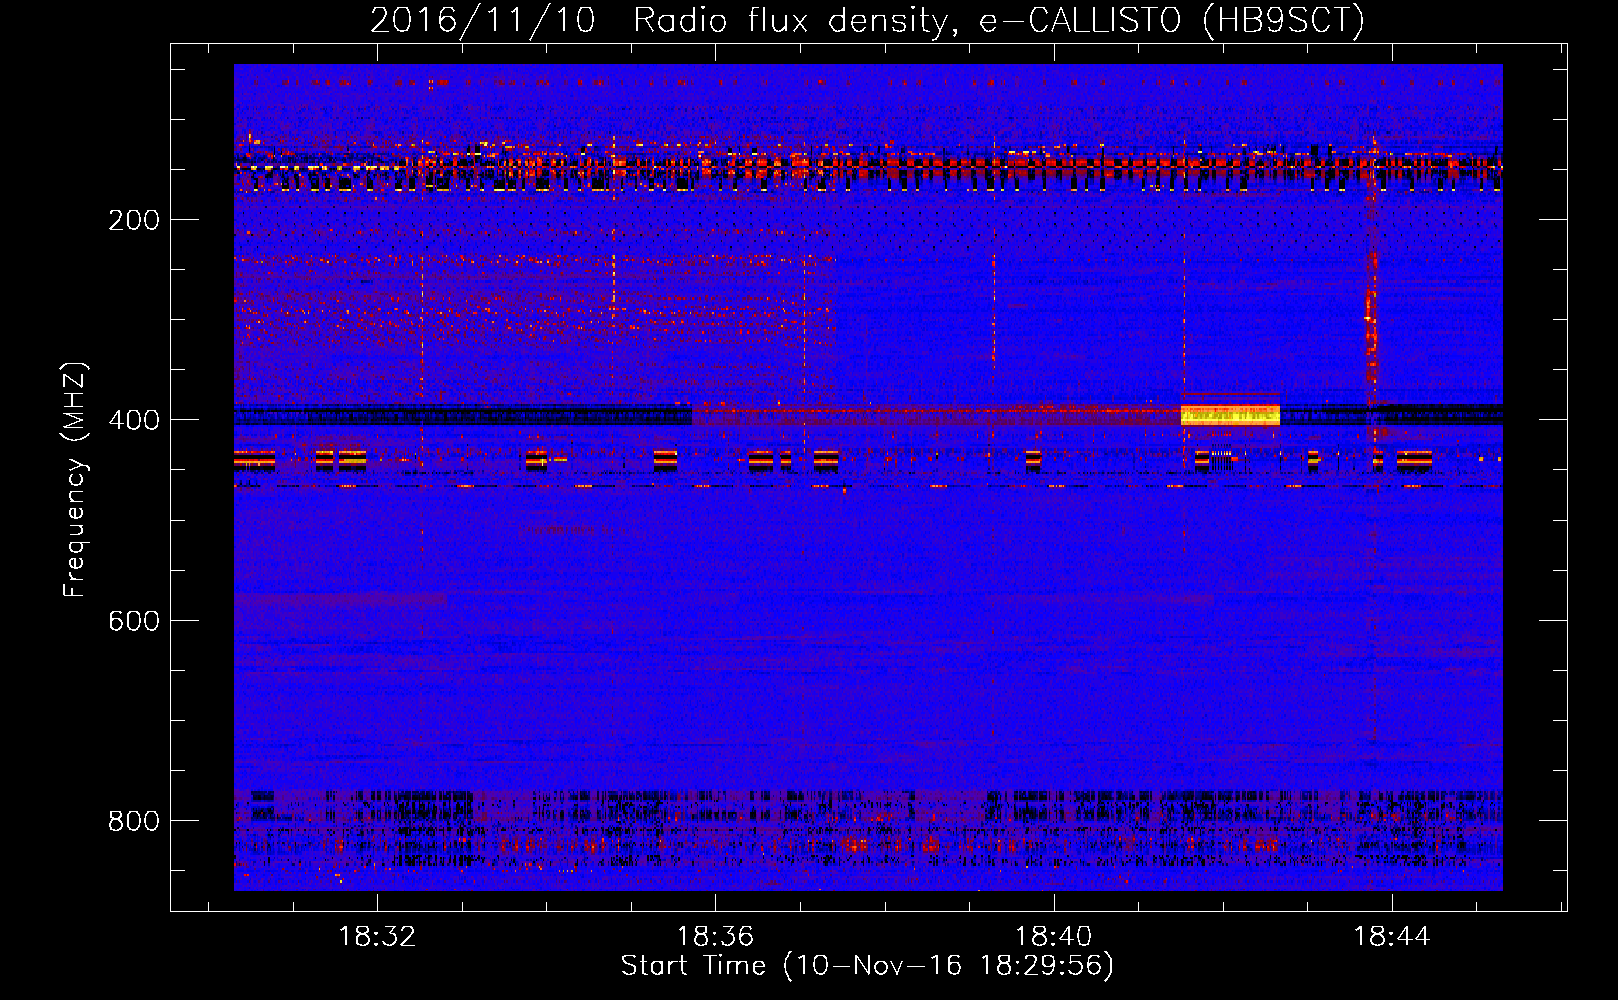Image resolution: width=1618 pixels, height=1000 pixels.
Task: Click the 18:44 time tick label
Action: pos(1392,937)
